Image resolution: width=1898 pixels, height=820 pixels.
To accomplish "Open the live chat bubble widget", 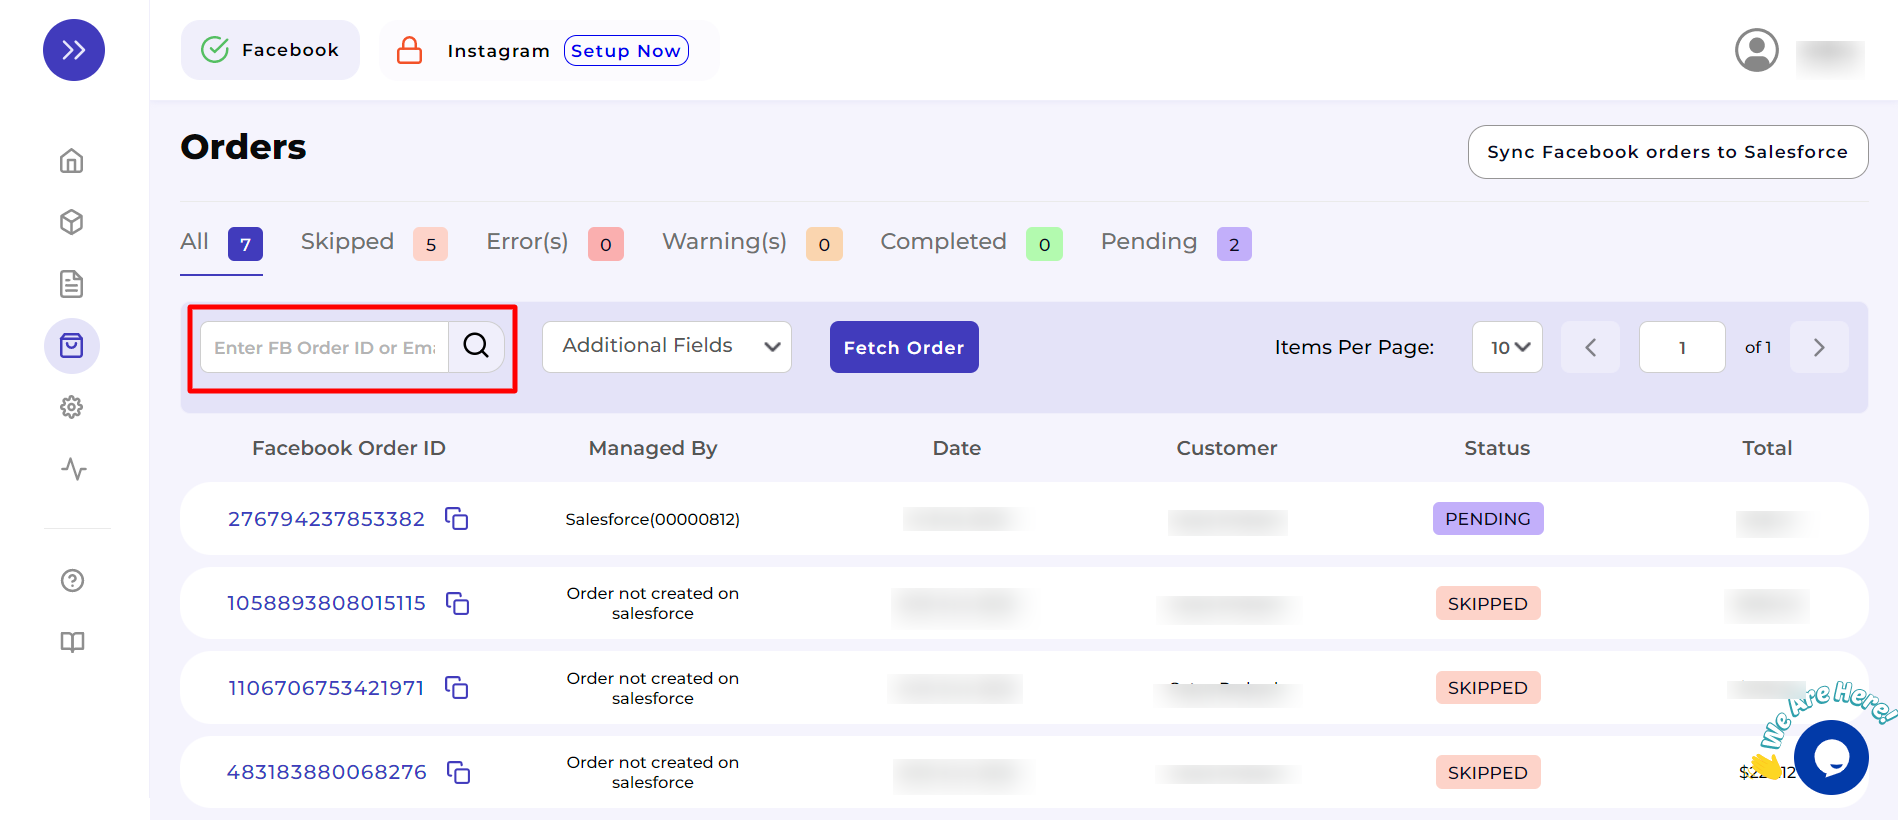I will click(x=1830, y=758).
